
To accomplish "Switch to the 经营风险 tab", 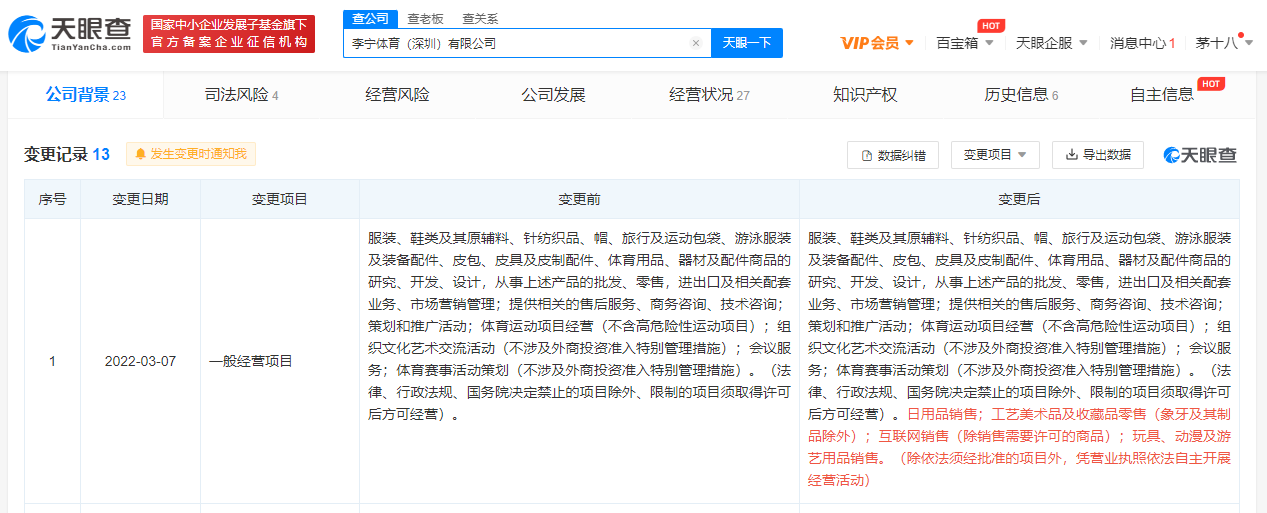I will [397, 95].
